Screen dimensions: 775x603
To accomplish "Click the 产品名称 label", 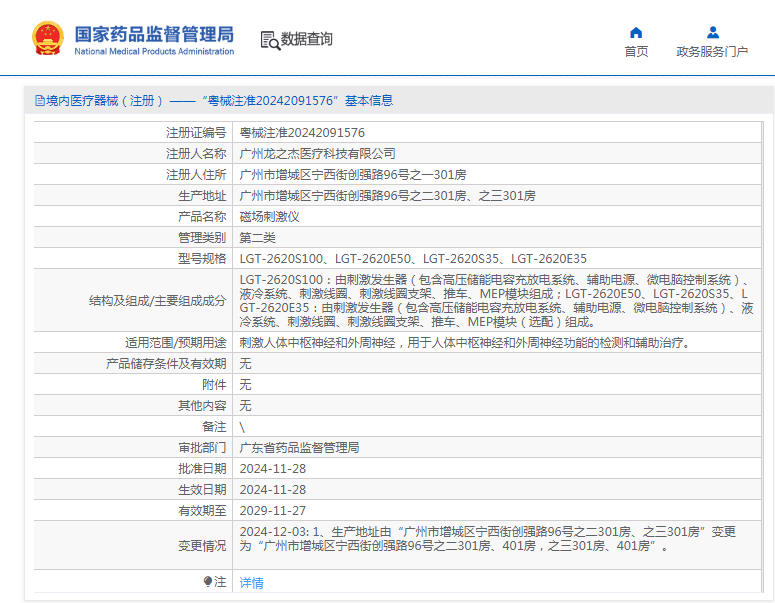I will [202, 216].
